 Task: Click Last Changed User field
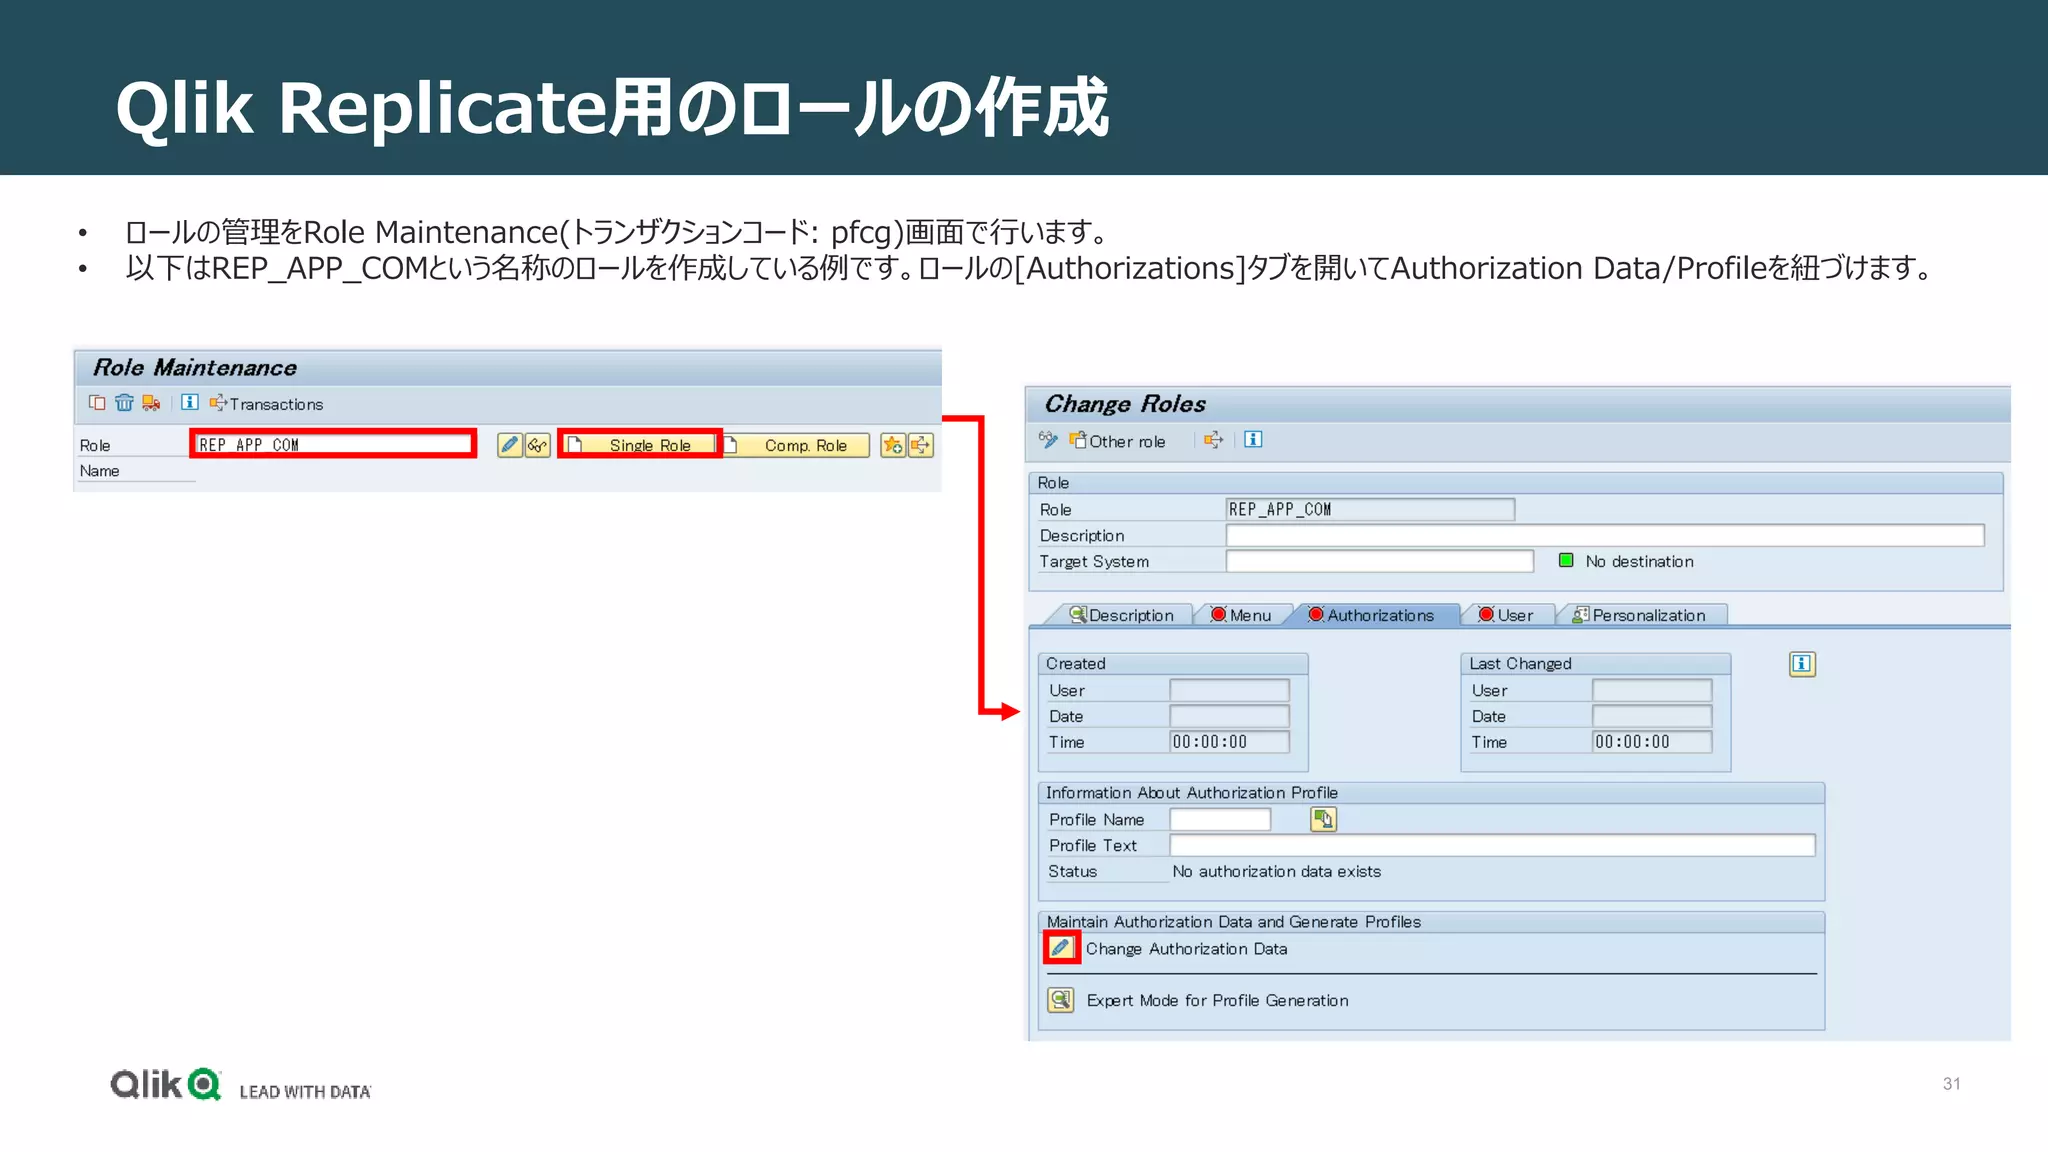pyautogui.click(x=1652, y=690)
